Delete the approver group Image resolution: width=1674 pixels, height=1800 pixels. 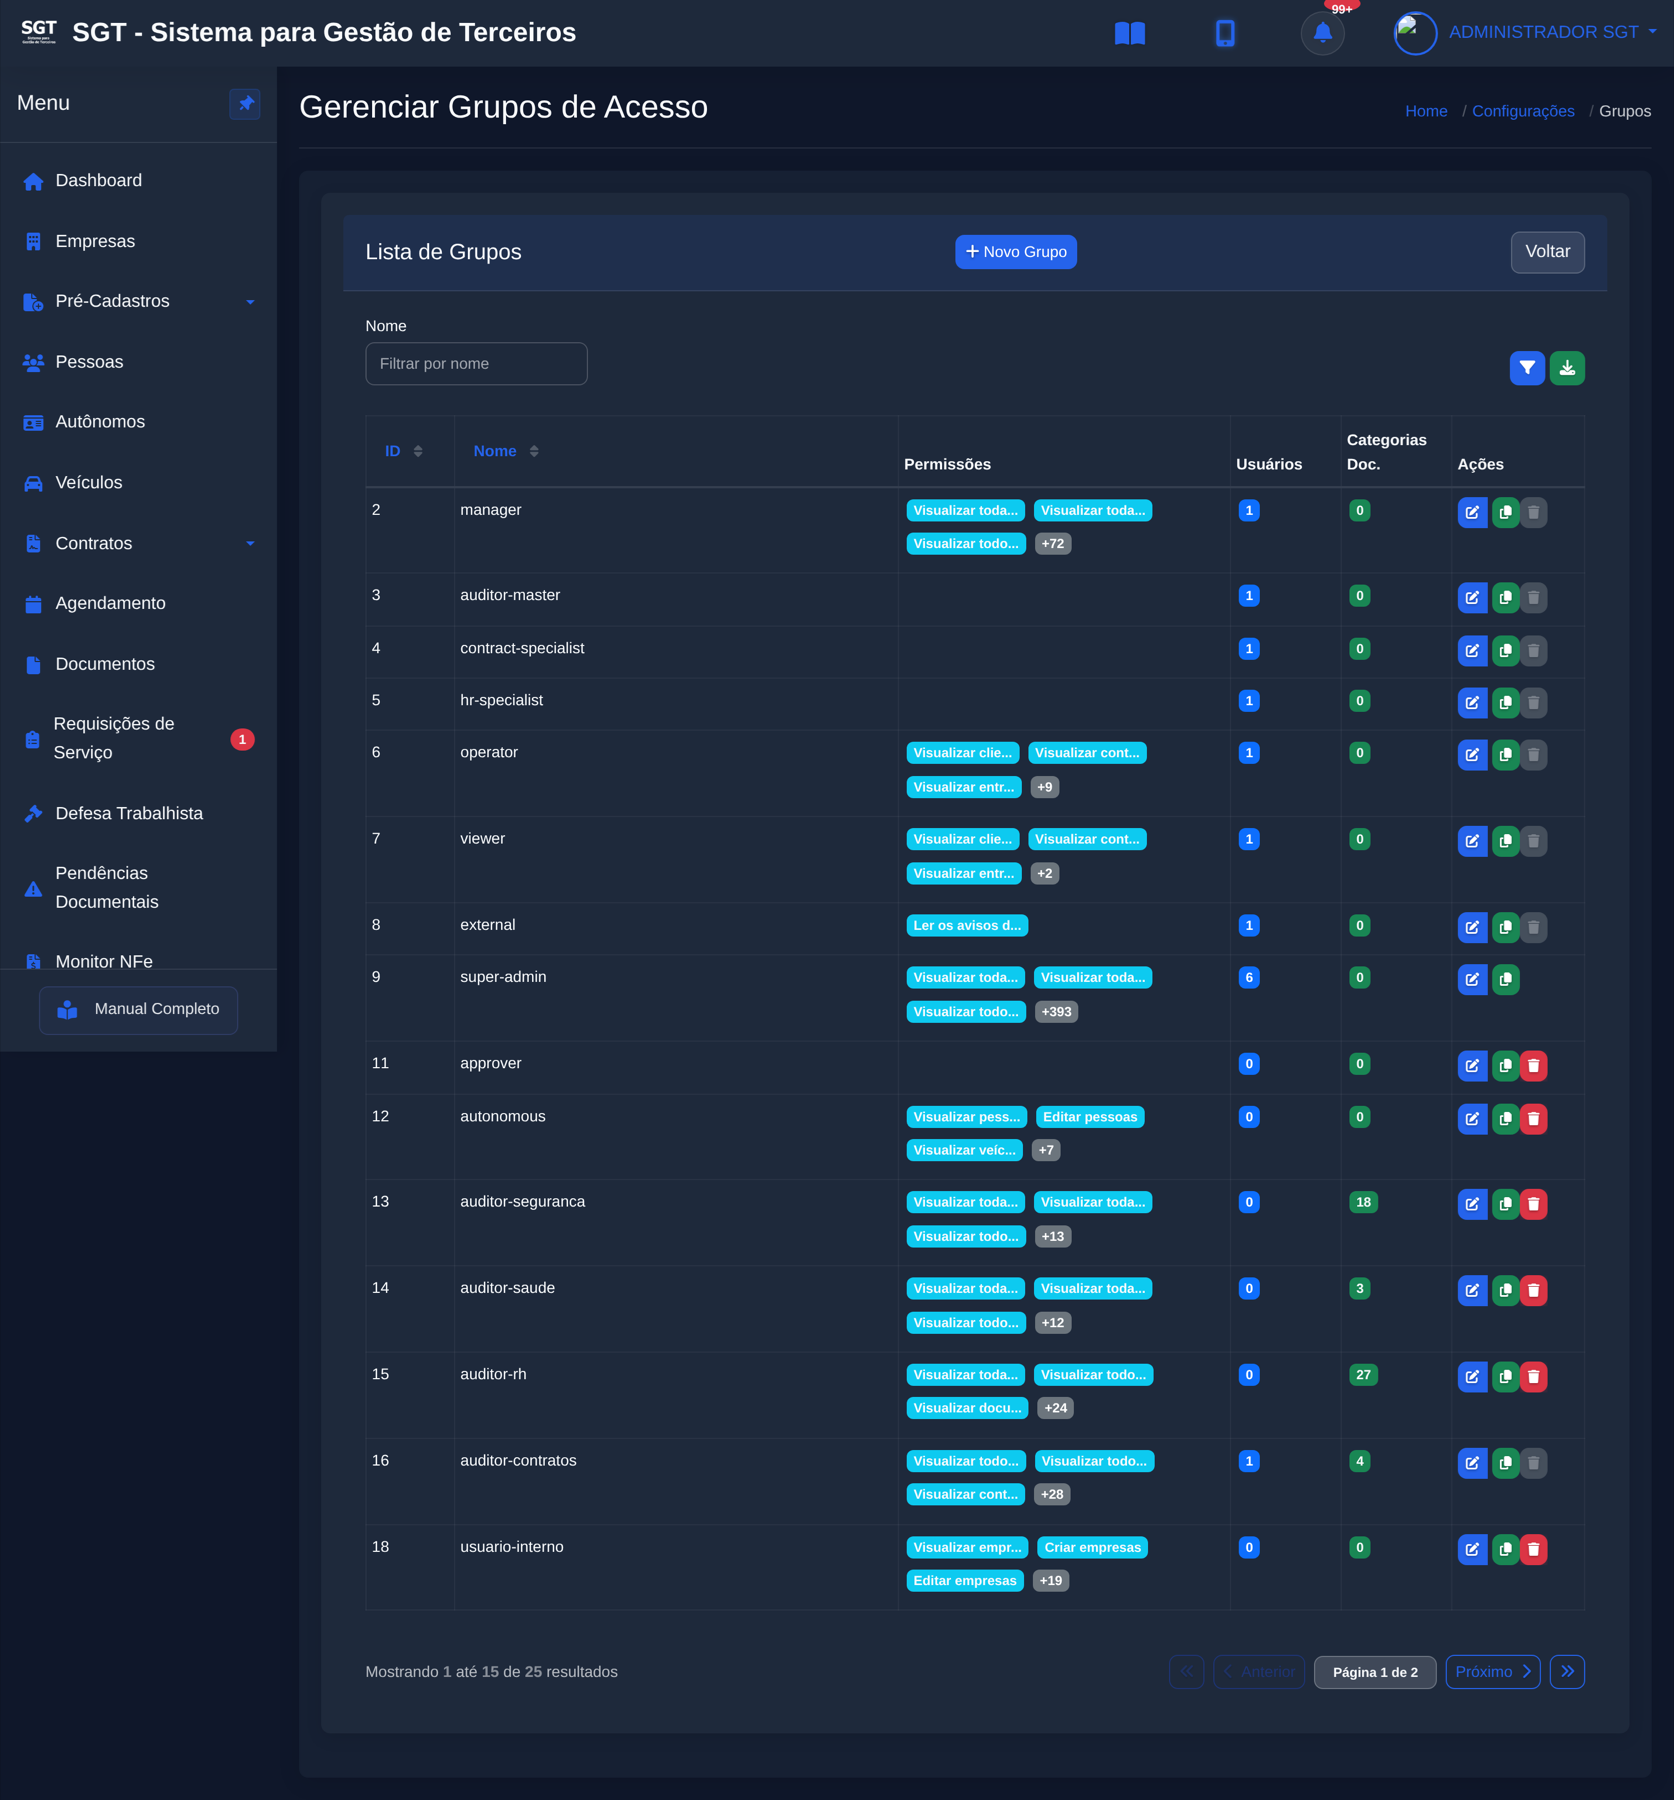click(1533, 1066)
